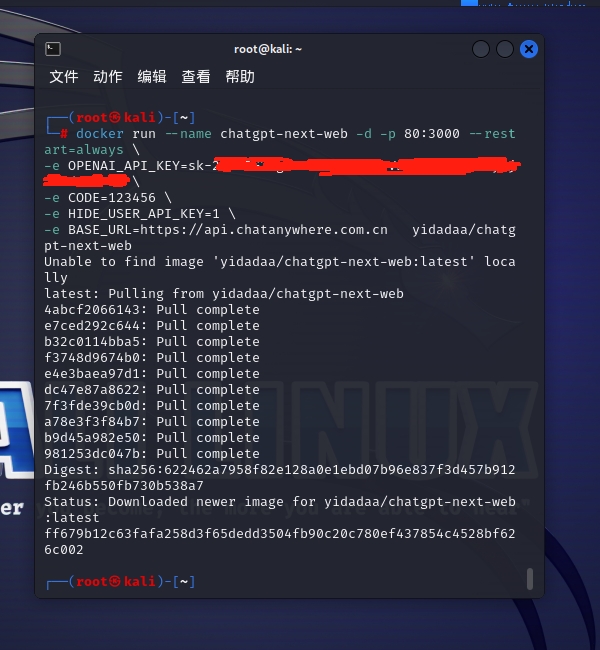Image resolution: width=600 pixels, height=650 pixels.
Task: Click the empty prompt at the terminal bottom
Action: point(120,582)
